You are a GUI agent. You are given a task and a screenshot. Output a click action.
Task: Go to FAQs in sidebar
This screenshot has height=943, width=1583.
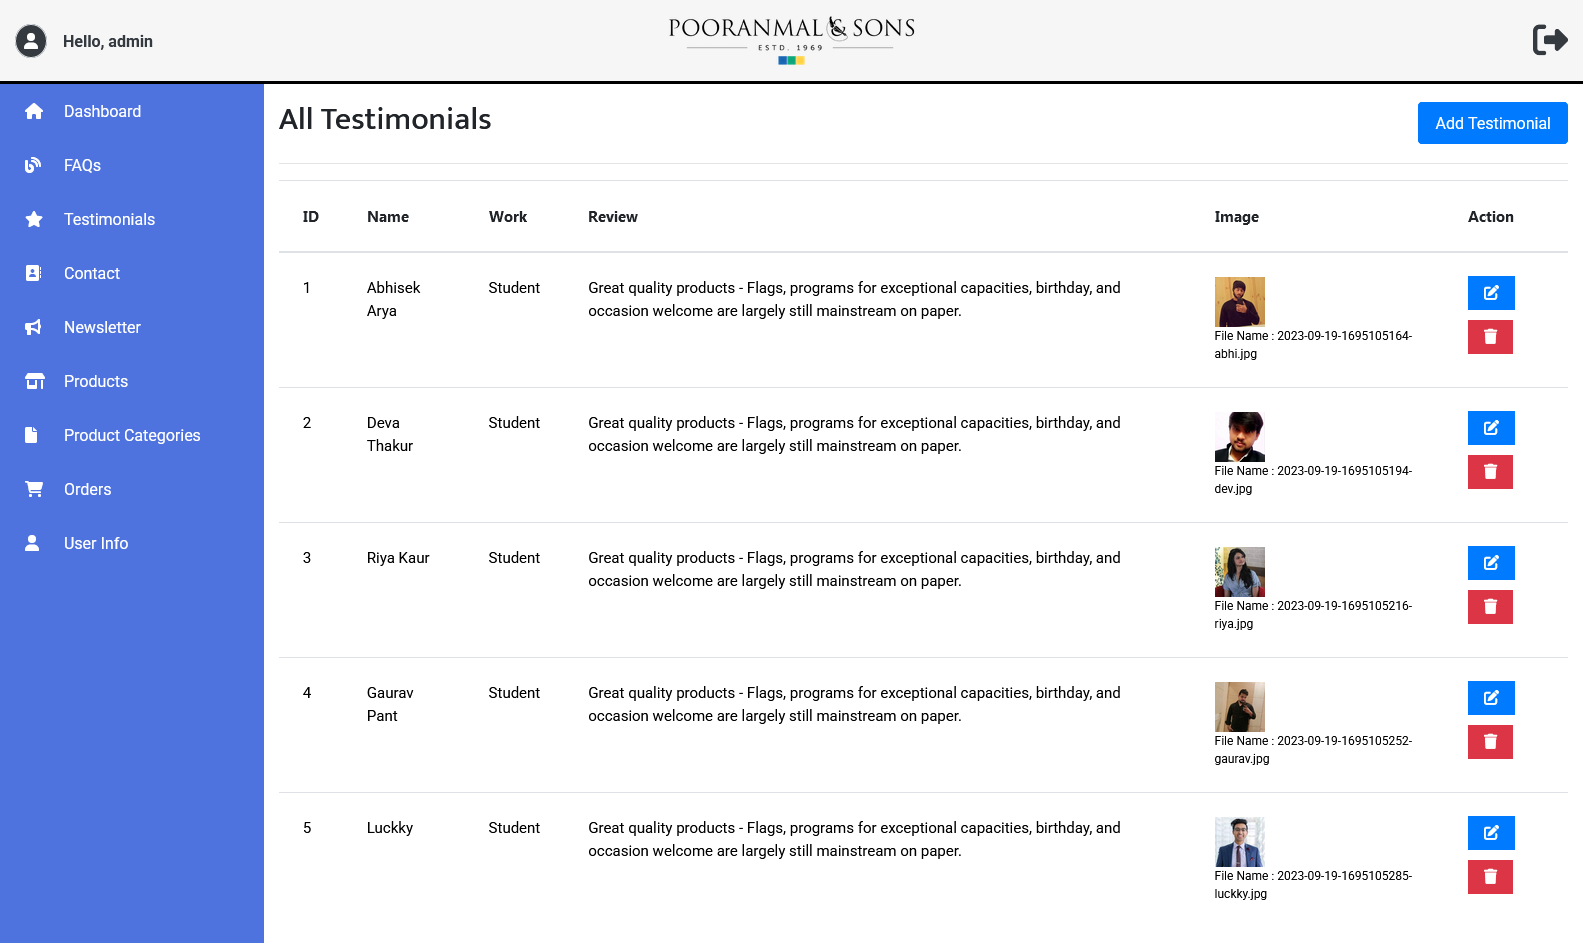(x=82, y=165)
